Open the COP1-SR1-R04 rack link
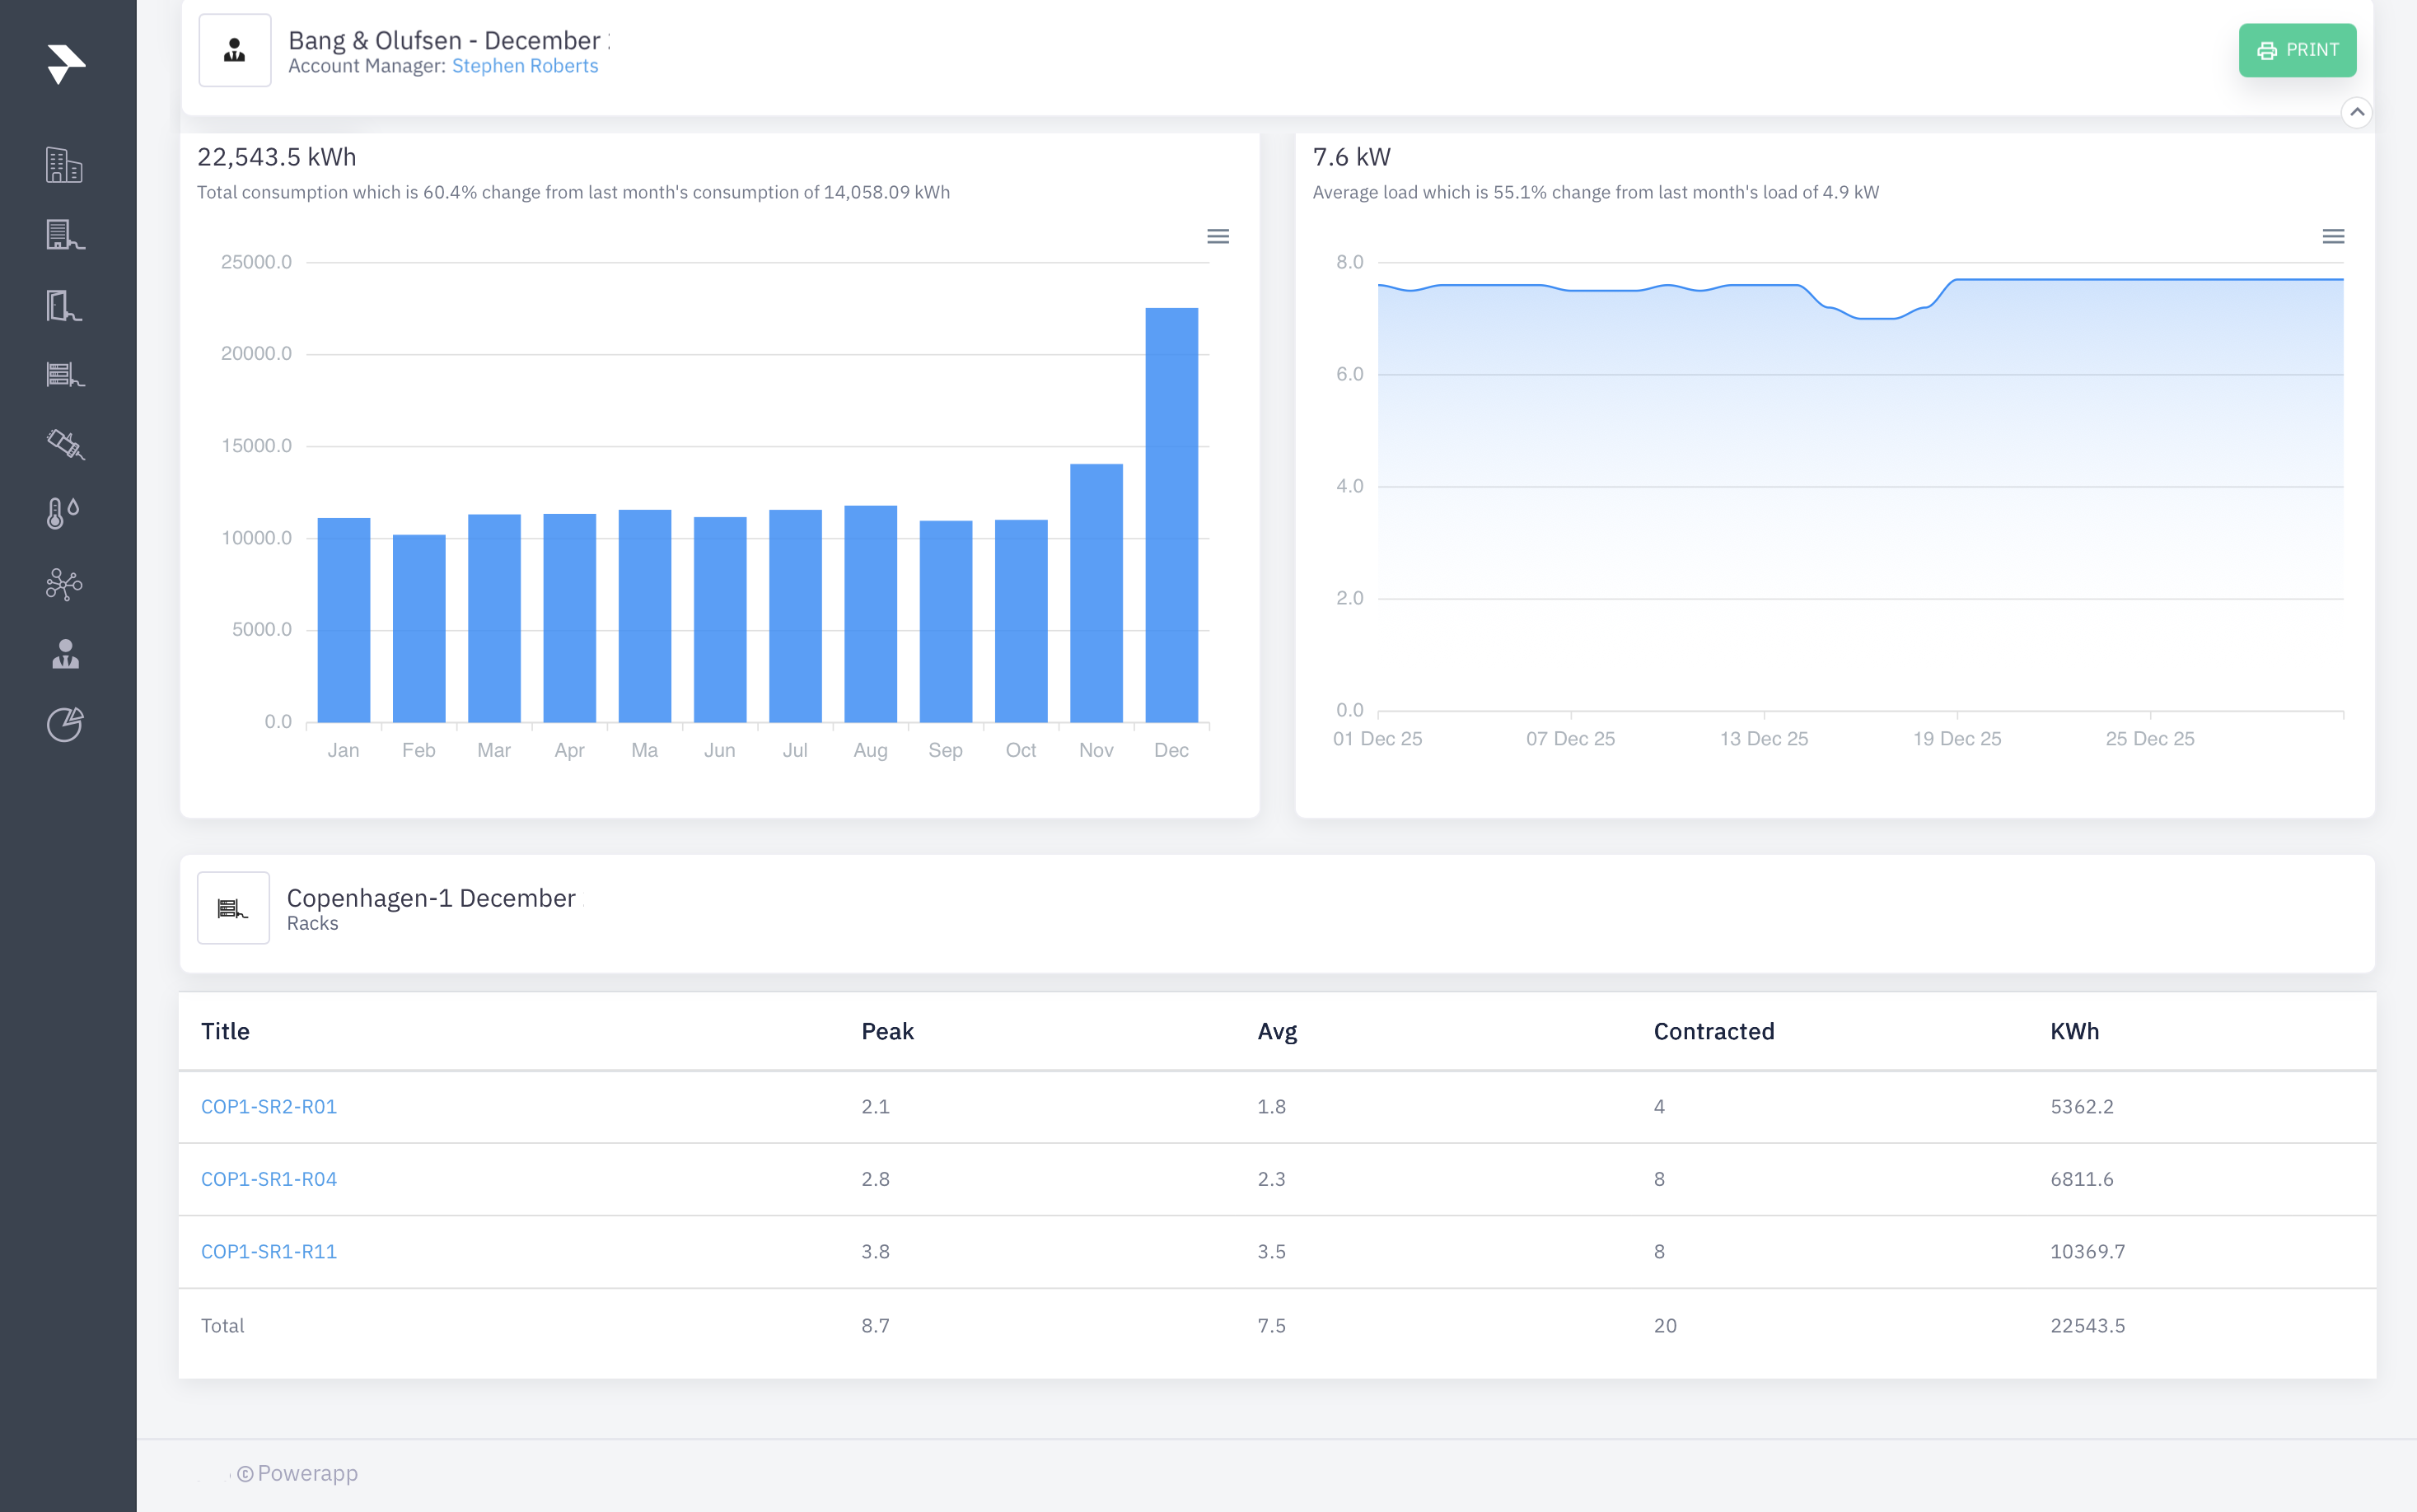2417x1512 pixels. [269, 1179]
